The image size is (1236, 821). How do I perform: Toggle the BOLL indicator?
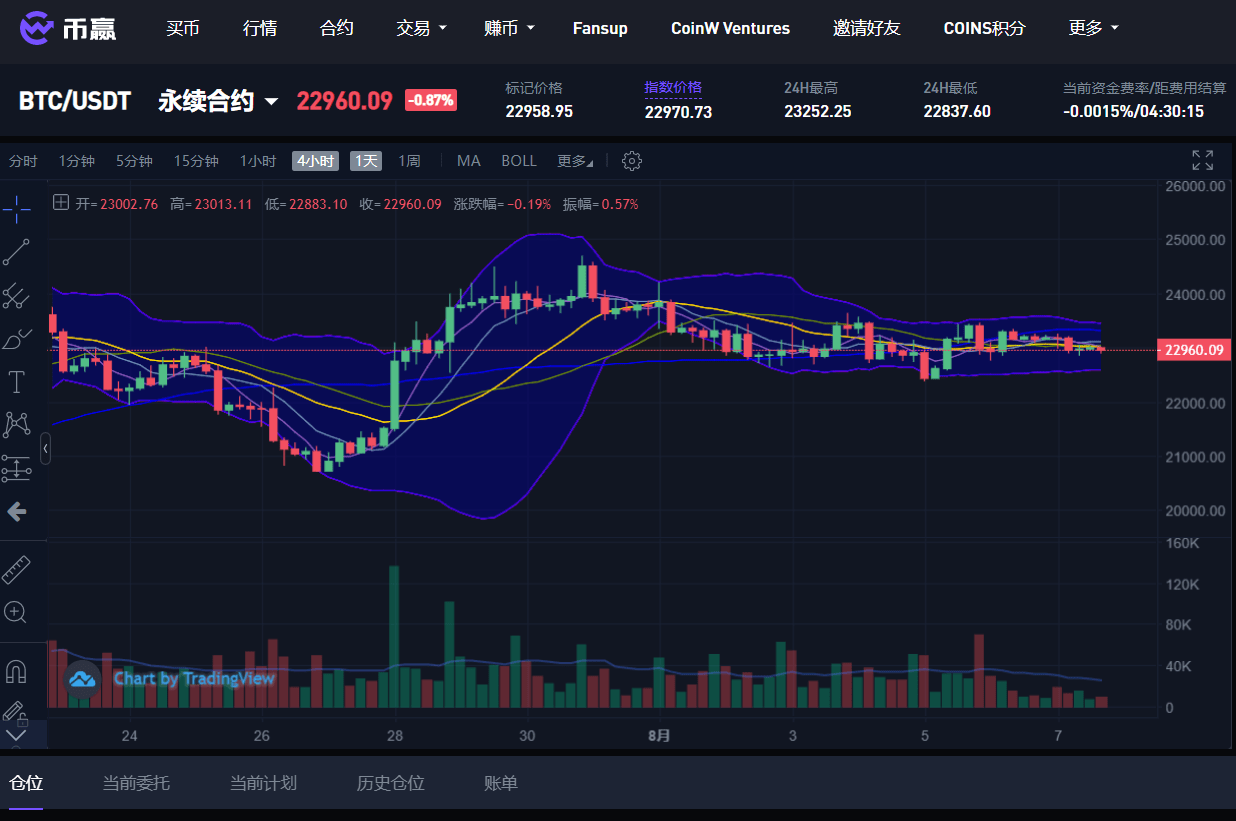click(x=518, y=160)
